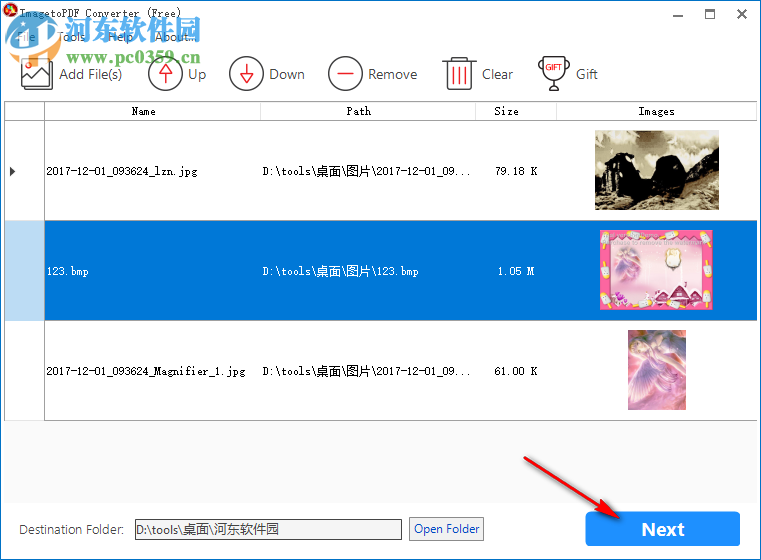Screen dimensions: 761x560
Task: Click the row selector of 123.bmp row
Action: point(24,271)
